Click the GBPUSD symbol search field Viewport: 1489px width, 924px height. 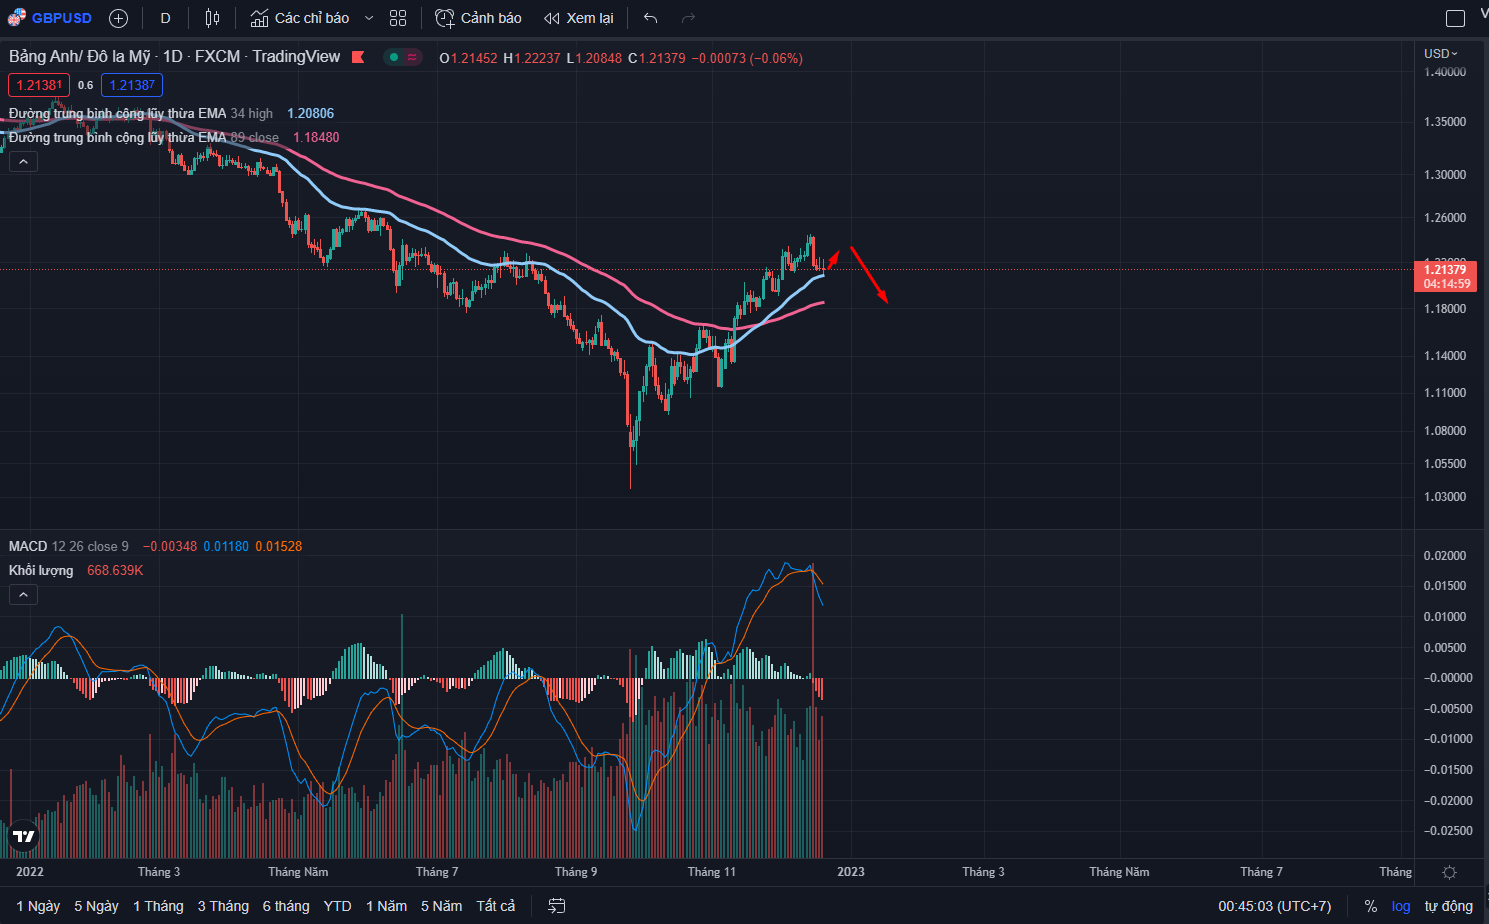[x=61, y=18]
